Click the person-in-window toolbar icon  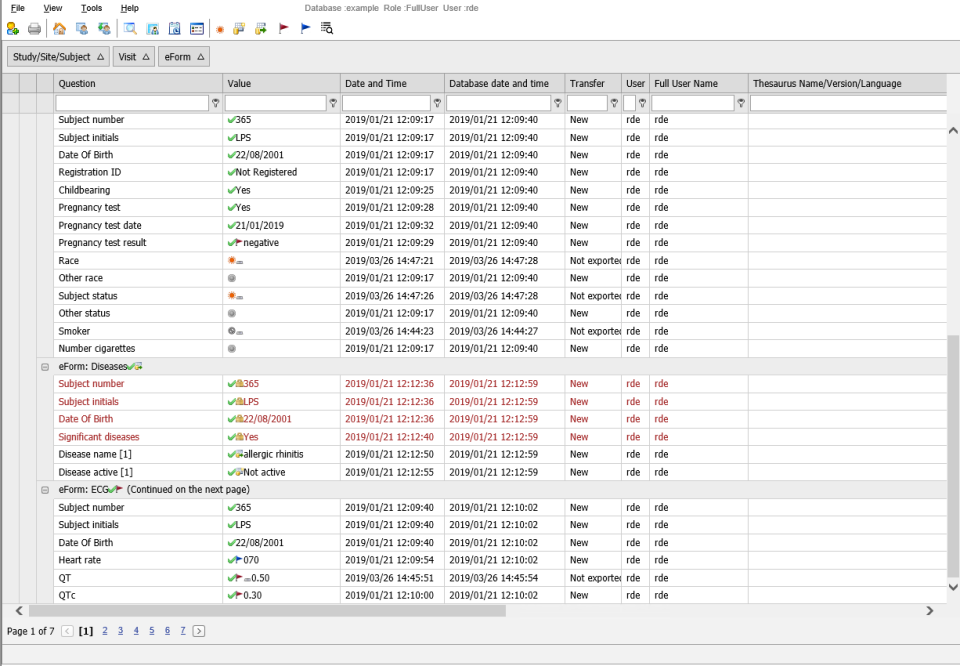coord(152,28)
